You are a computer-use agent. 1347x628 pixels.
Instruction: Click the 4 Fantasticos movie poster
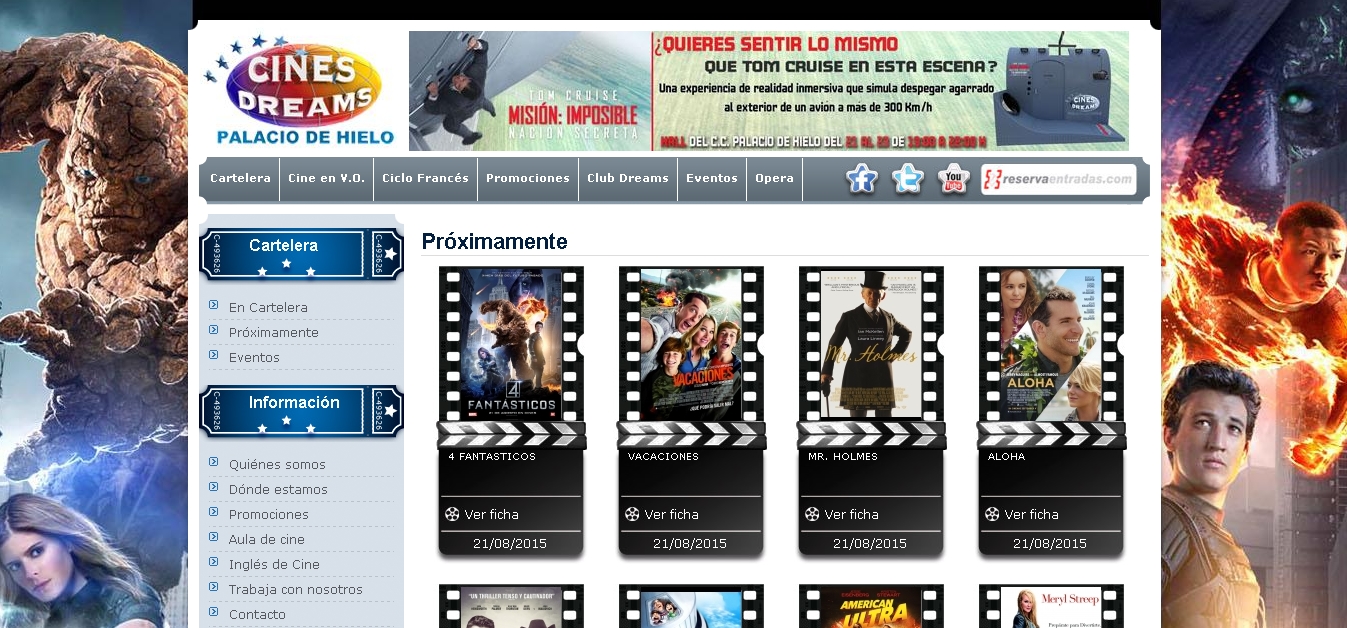coord(511,343)
